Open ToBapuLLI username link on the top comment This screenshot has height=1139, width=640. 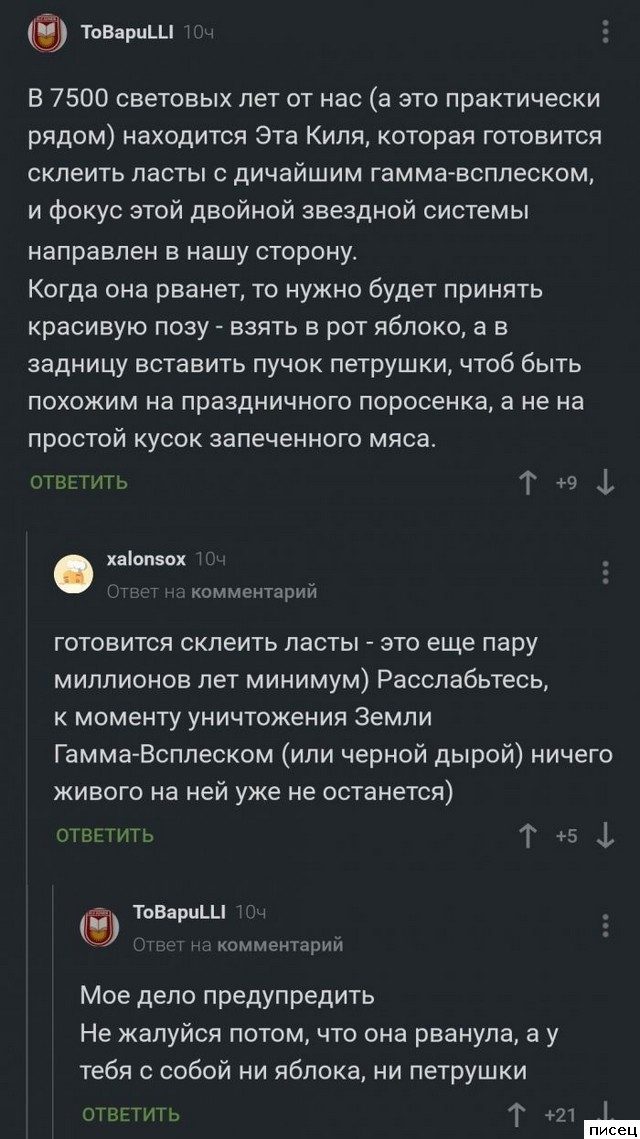pos(126,34)
